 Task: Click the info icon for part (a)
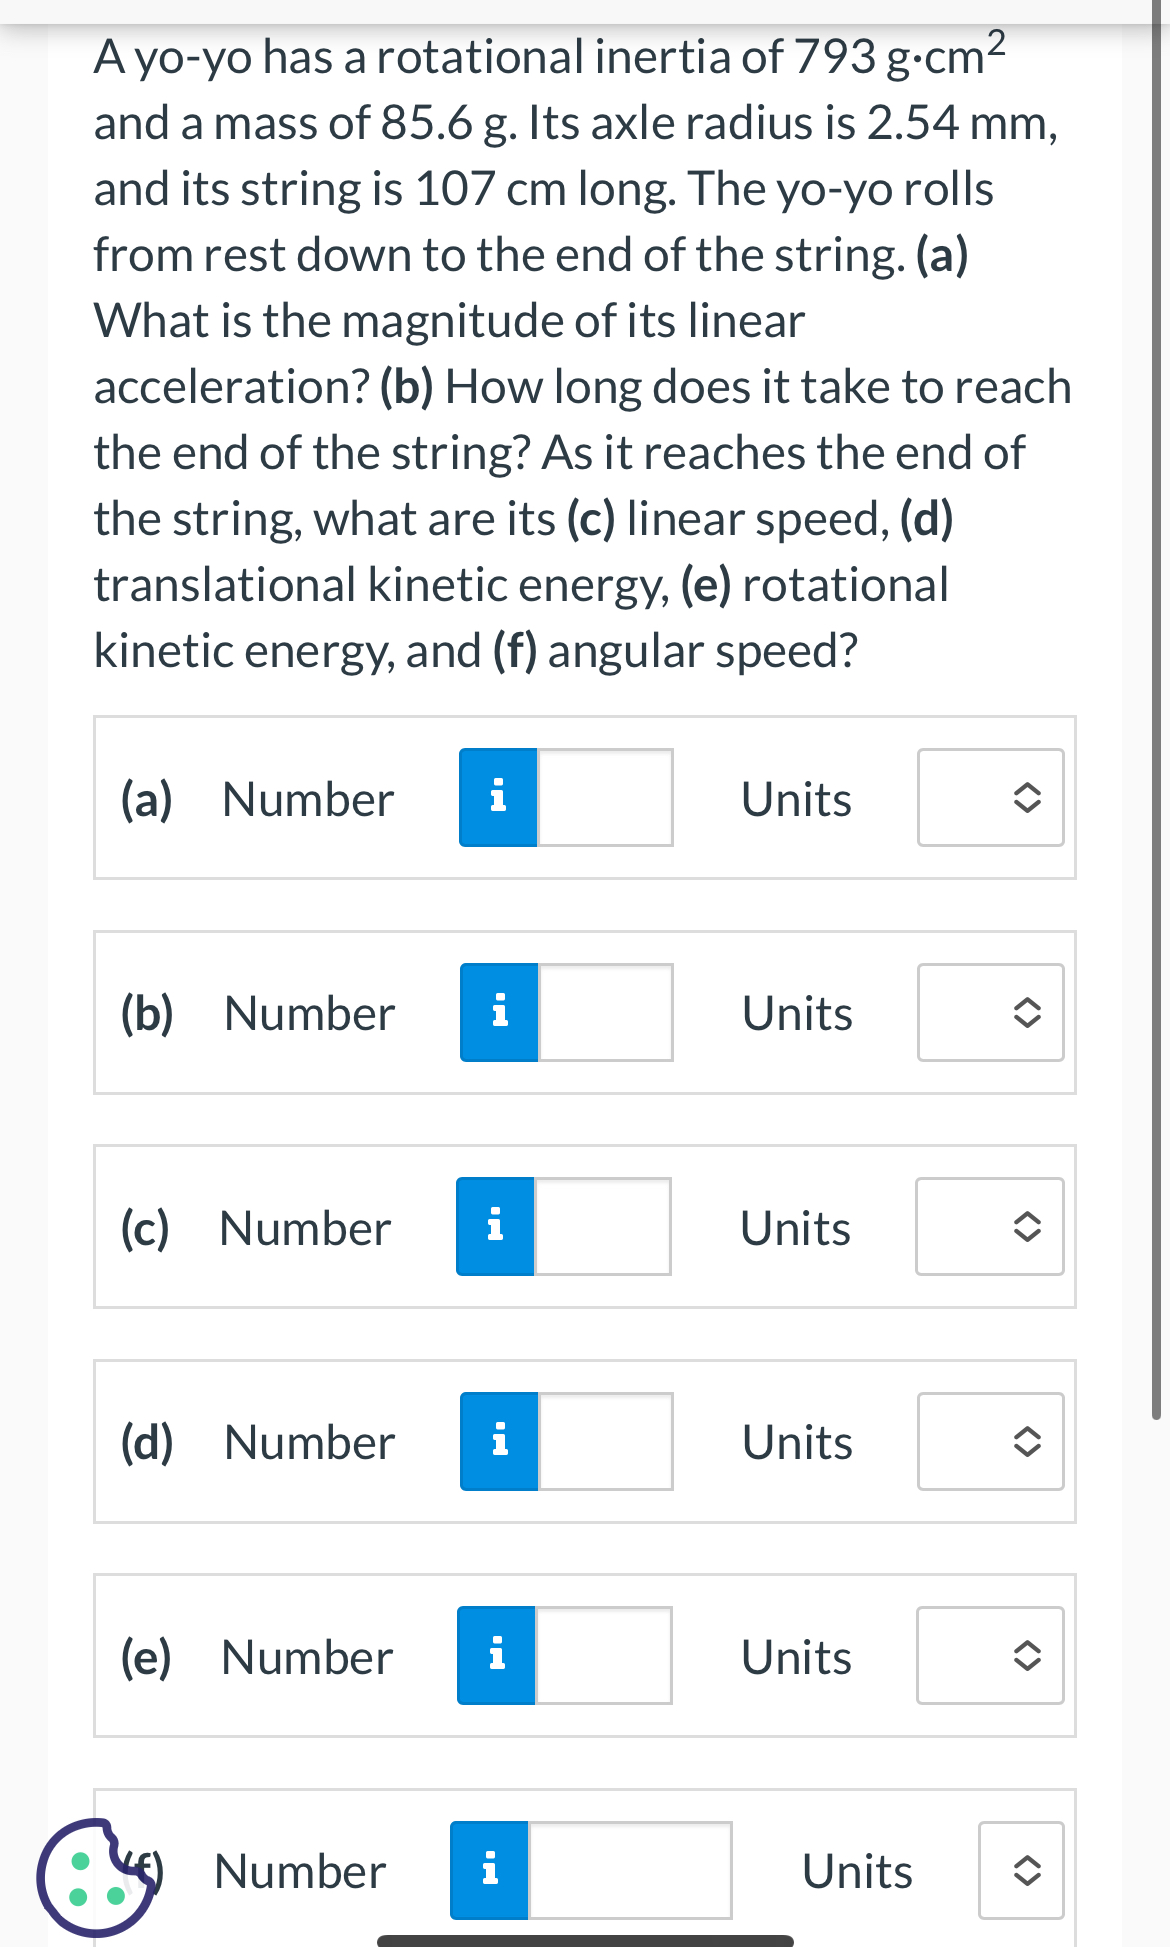(x=498, y=797)
